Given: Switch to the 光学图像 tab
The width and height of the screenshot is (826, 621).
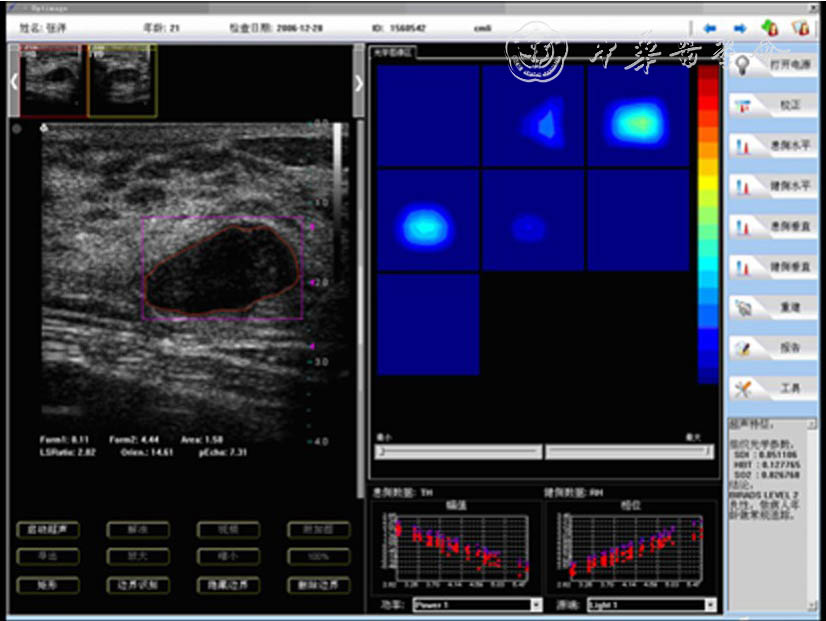Looking at the screenshot, I should (394, 51).
